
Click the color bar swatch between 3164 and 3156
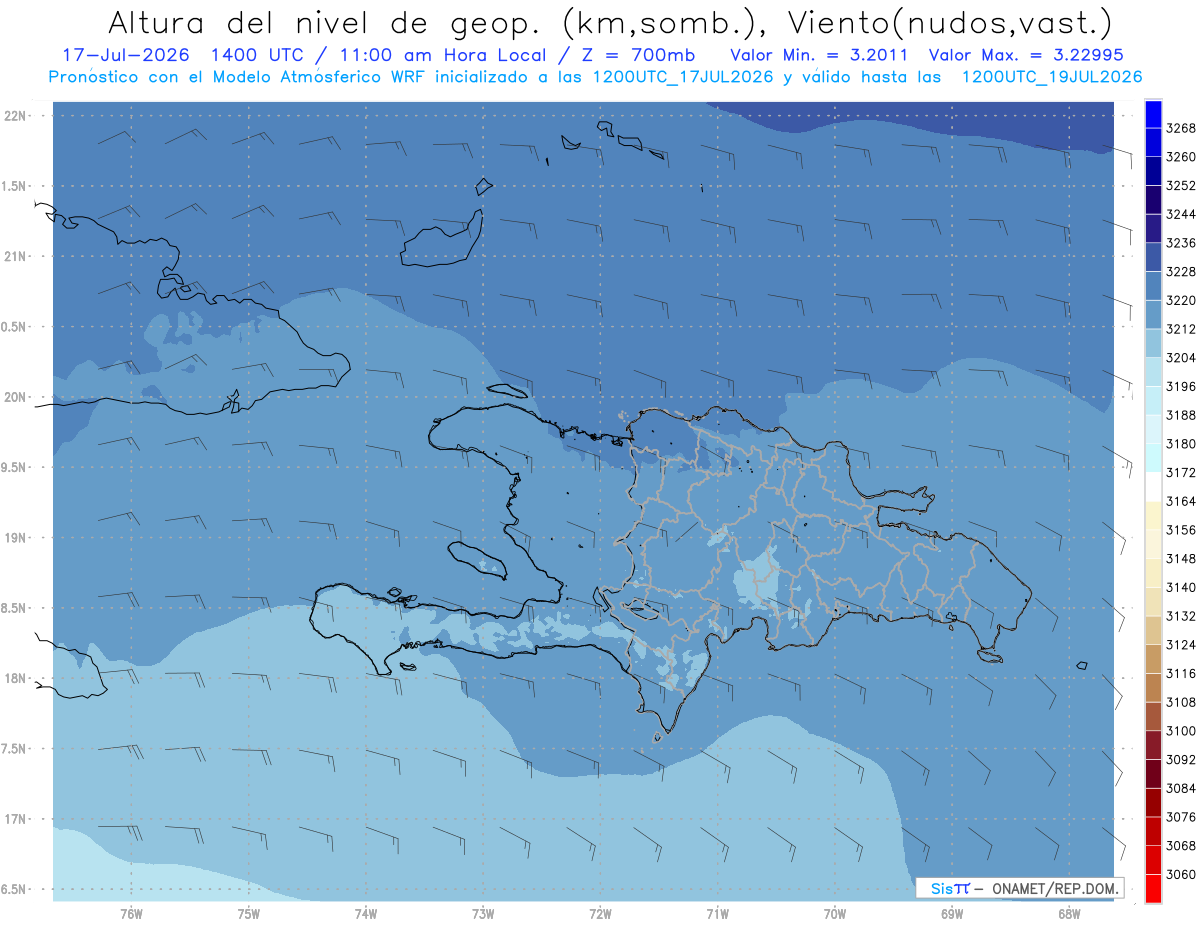pos(1153,516)
